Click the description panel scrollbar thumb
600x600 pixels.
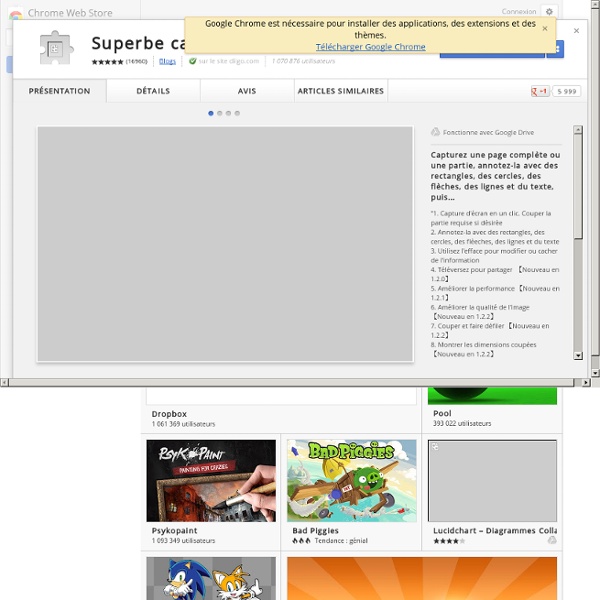click(578, 186)
